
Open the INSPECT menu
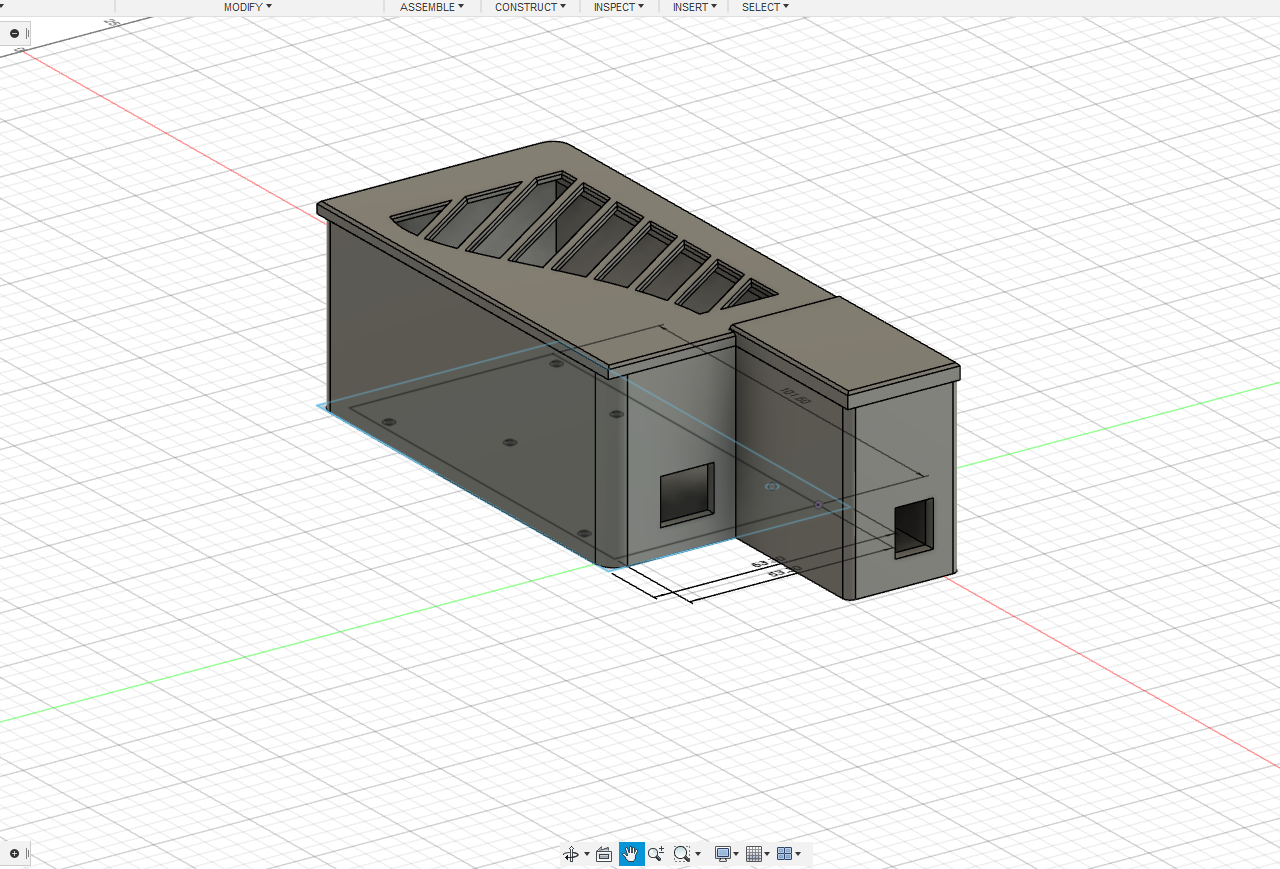click(618, 7)
